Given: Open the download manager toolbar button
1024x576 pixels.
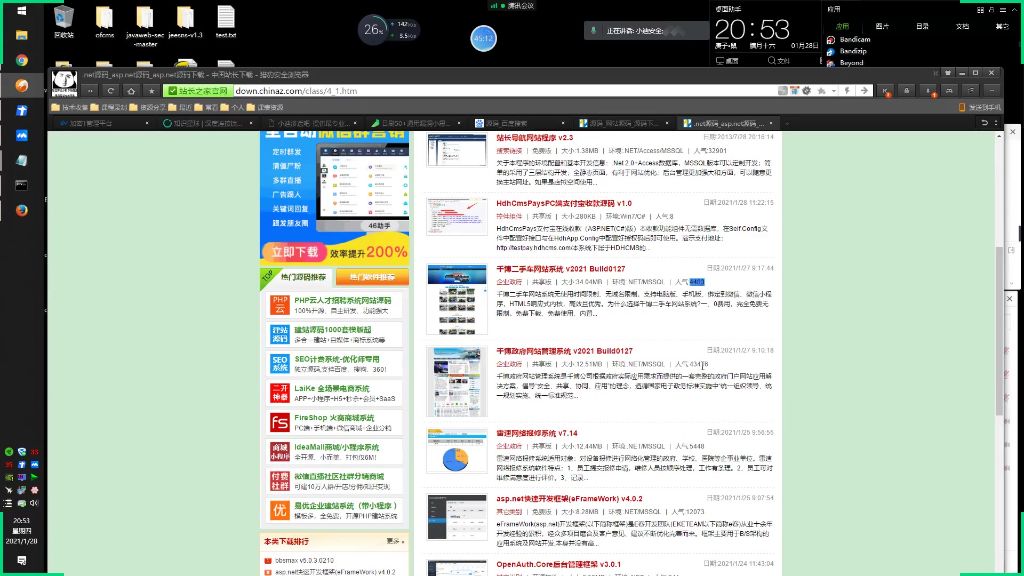Looking at the screenshot, I should coord(928,91).
